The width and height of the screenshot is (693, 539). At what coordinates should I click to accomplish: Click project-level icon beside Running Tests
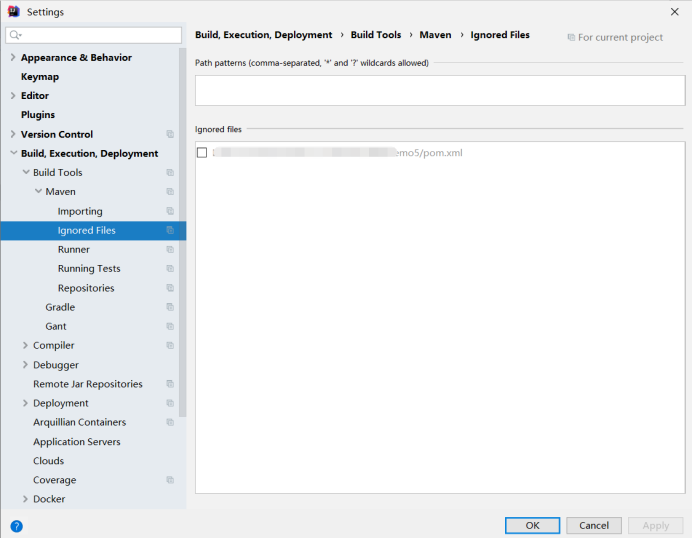170,269
